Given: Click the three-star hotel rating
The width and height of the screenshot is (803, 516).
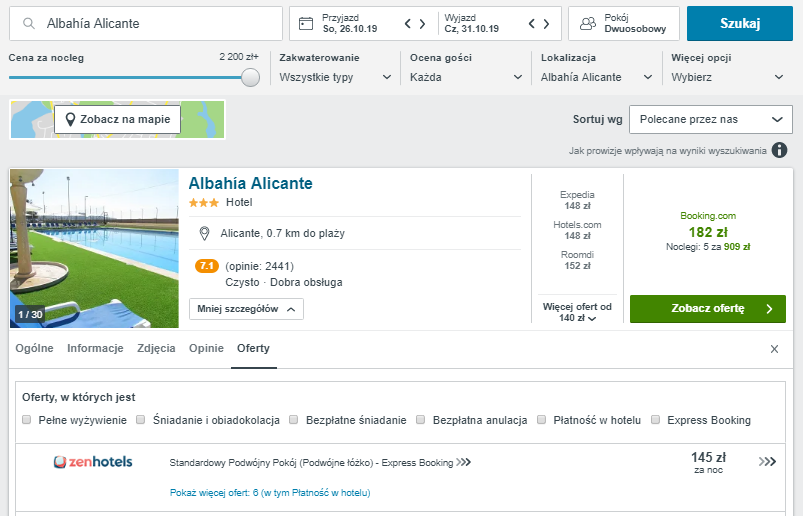Looking at the screenshot, I should (x=204, y=203).
